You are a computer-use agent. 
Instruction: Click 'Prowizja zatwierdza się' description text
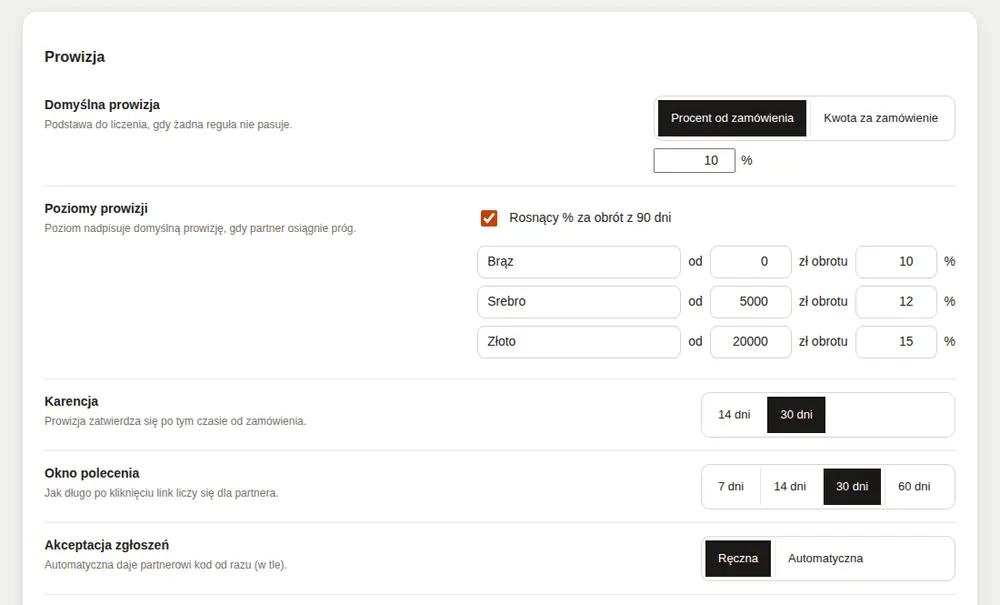point(175,421)
